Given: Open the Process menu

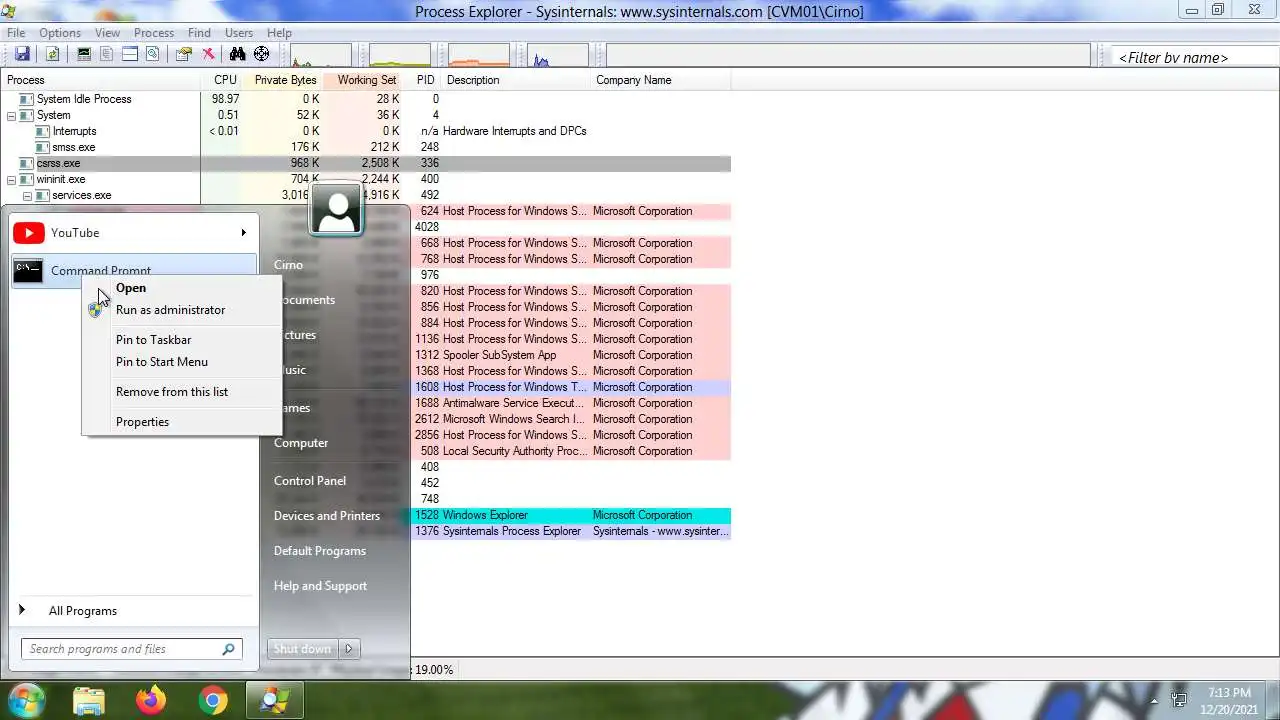Looking at the screenshot, I should pyautogui.click(x=154, y=33).
